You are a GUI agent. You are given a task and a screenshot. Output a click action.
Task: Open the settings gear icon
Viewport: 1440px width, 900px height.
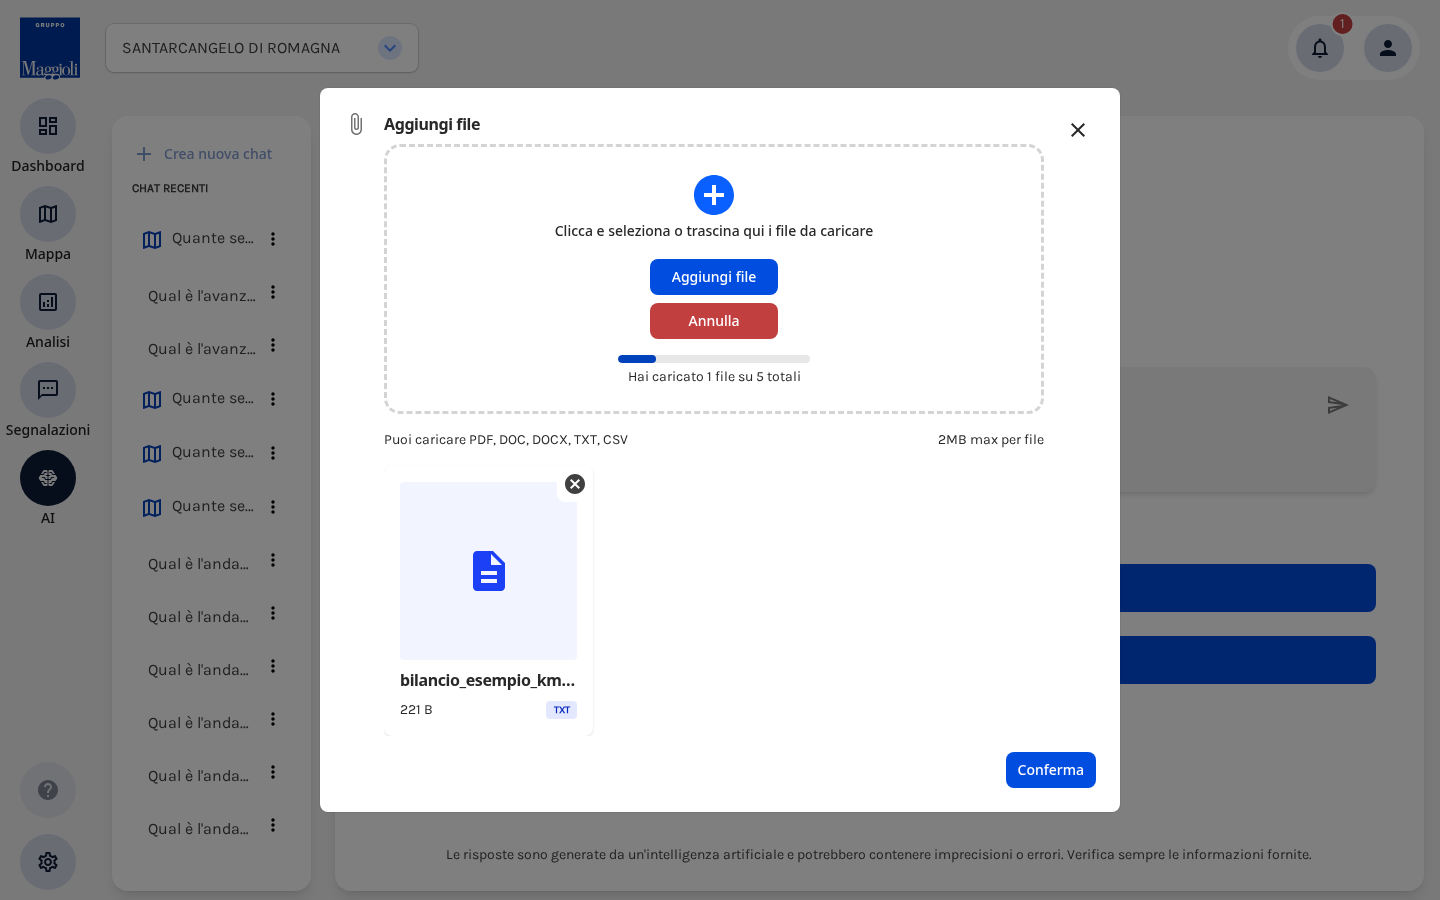click(x=48, y=862)
